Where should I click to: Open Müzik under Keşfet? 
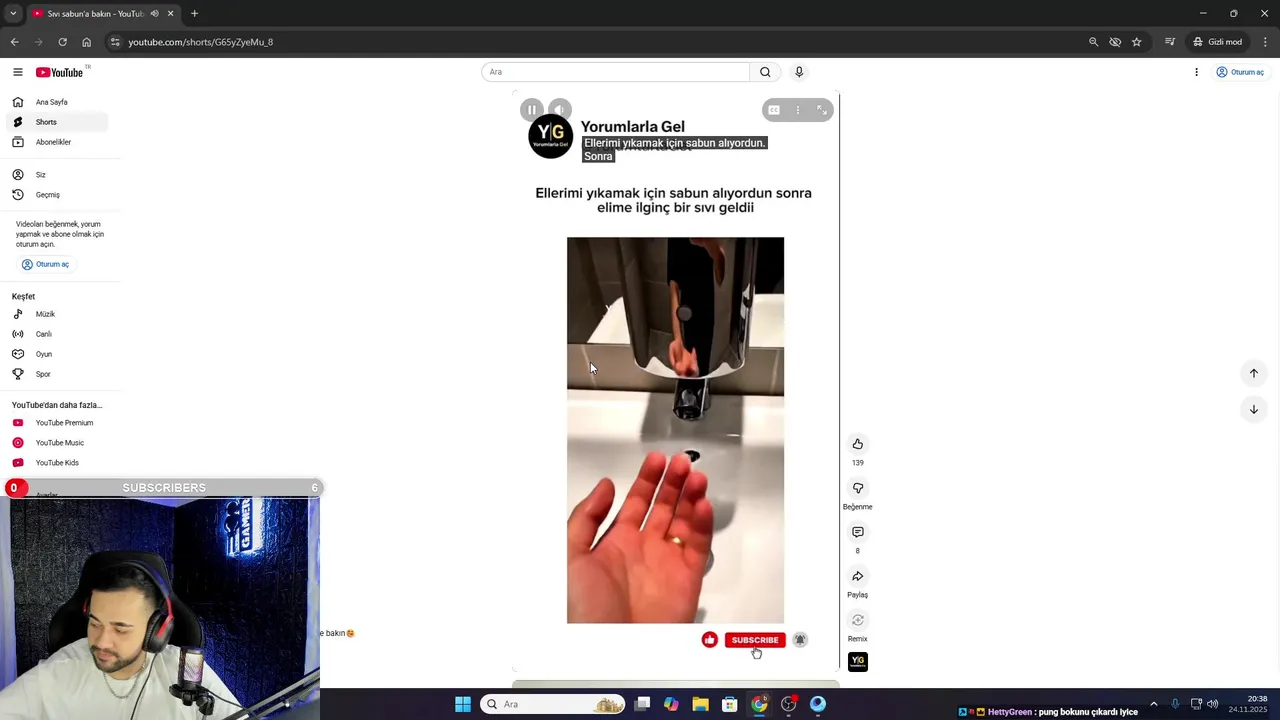tap(55, 314)
